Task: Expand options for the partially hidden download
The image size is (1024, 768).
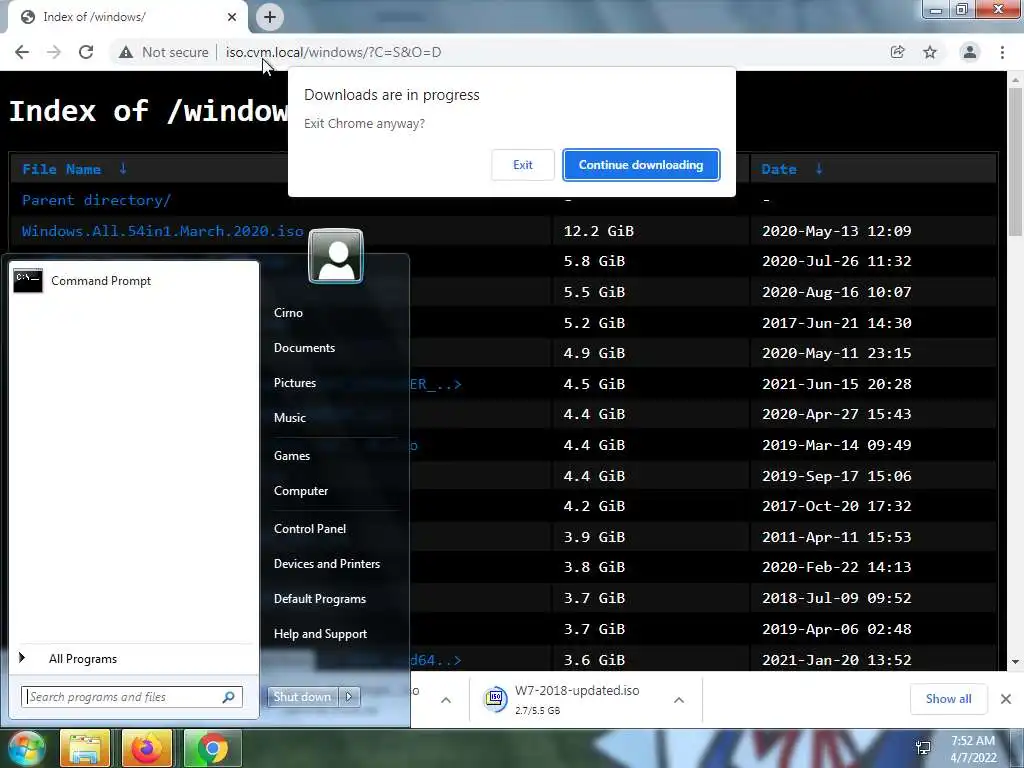Action: coord(445,700)
